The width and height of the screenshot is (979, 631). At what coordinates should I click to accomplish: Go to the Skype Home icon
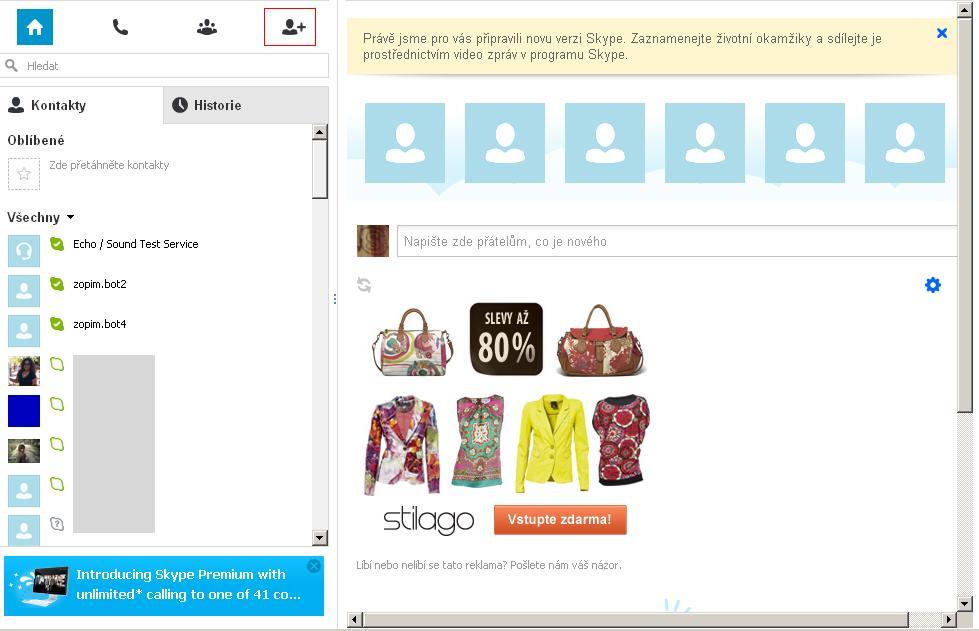point(35,27)
